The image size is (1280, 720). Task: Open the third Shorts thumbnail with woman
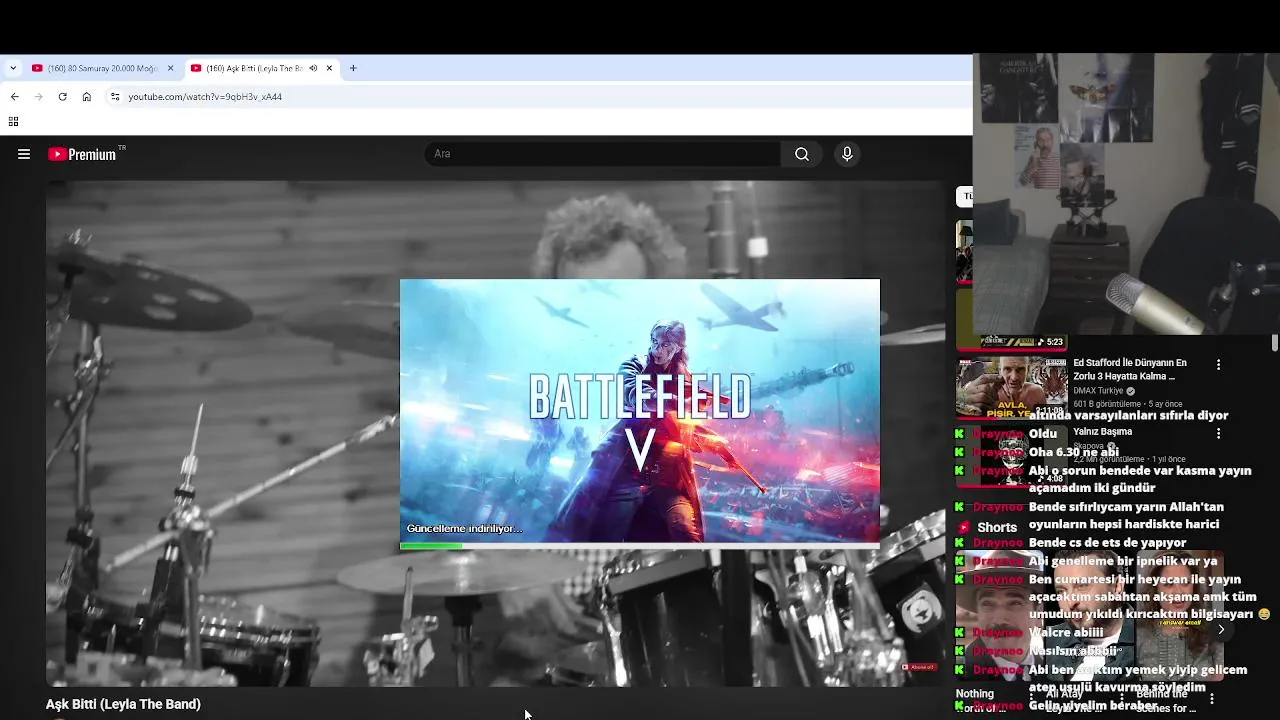(x=1179, y=618)
